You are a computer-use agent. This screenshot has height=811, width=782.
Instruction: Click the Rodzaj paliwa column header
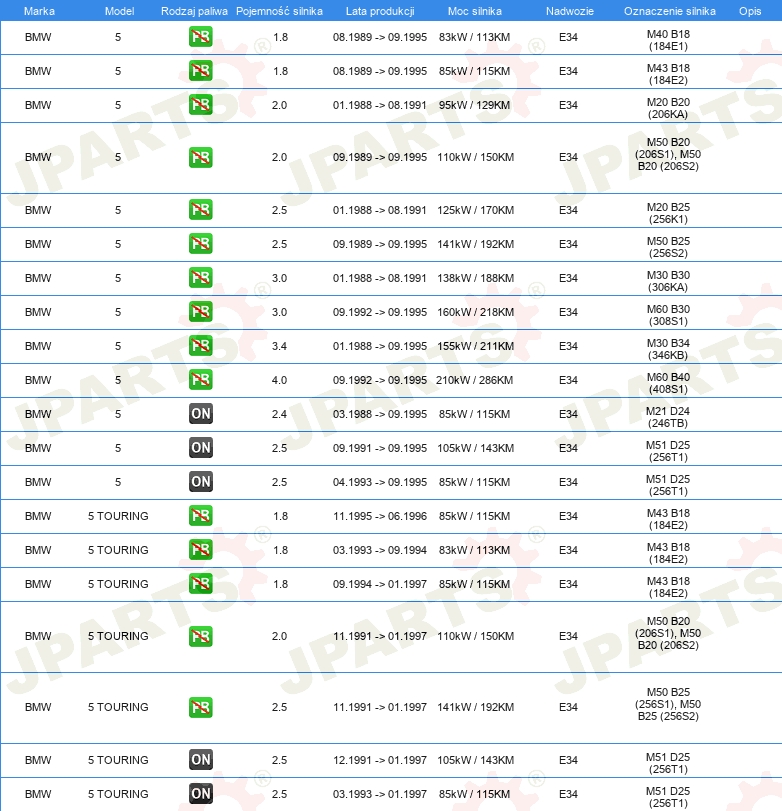[194, 11]
